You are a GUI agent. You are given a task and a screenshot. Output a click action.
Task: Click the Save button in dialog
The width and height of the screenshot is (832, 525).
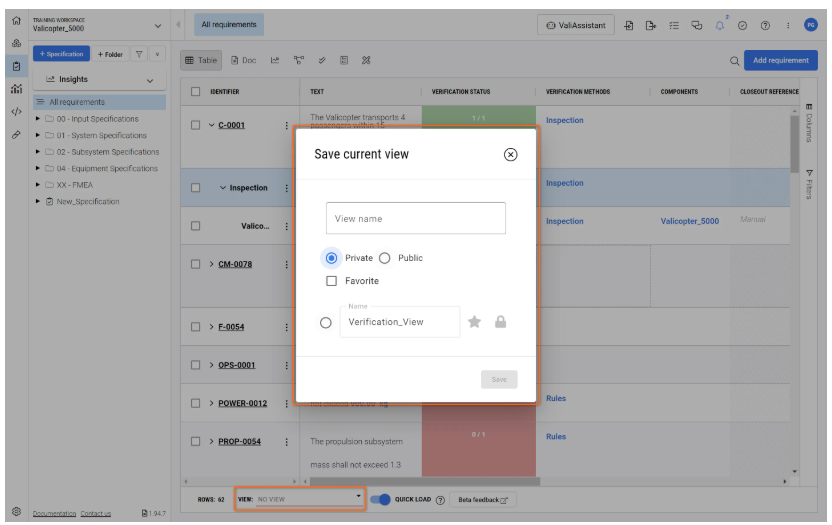tap(499, 380)
